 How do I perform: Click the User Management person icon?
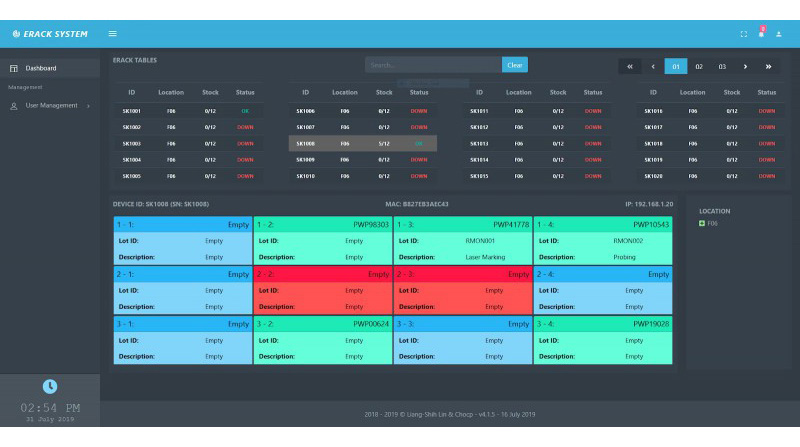point(14,106)
